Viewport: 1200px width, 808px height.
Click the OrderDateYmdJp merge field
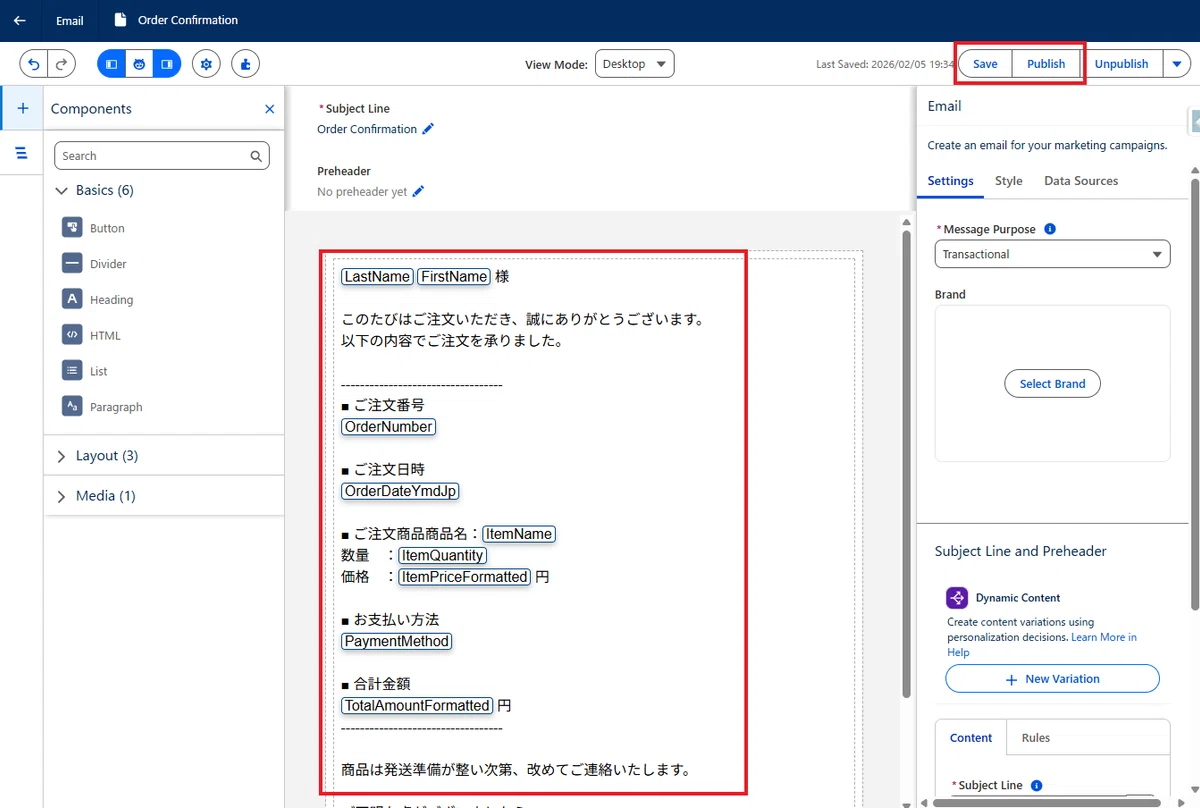[x=400, y=491]
